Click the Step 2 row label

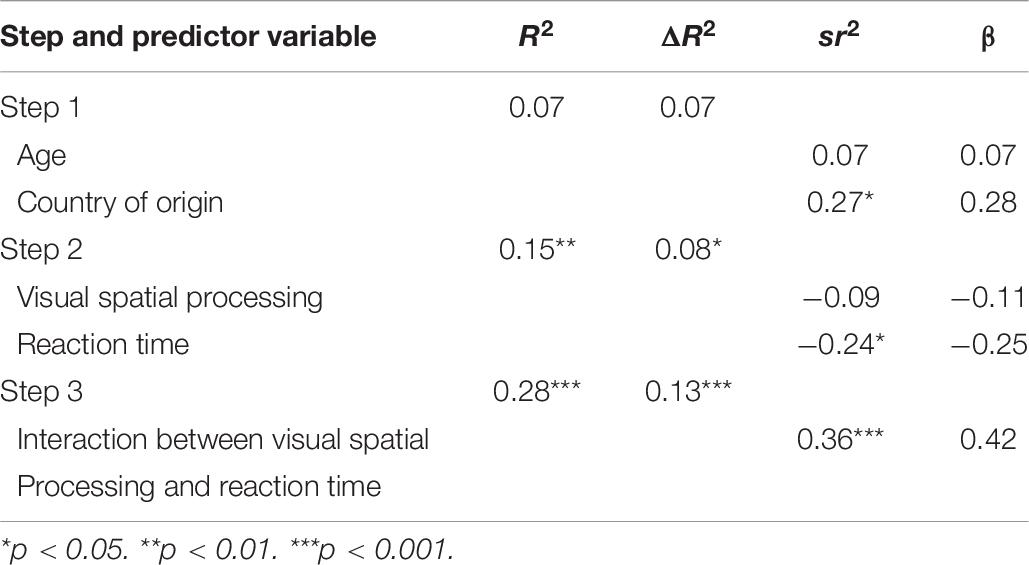[41, 249]
